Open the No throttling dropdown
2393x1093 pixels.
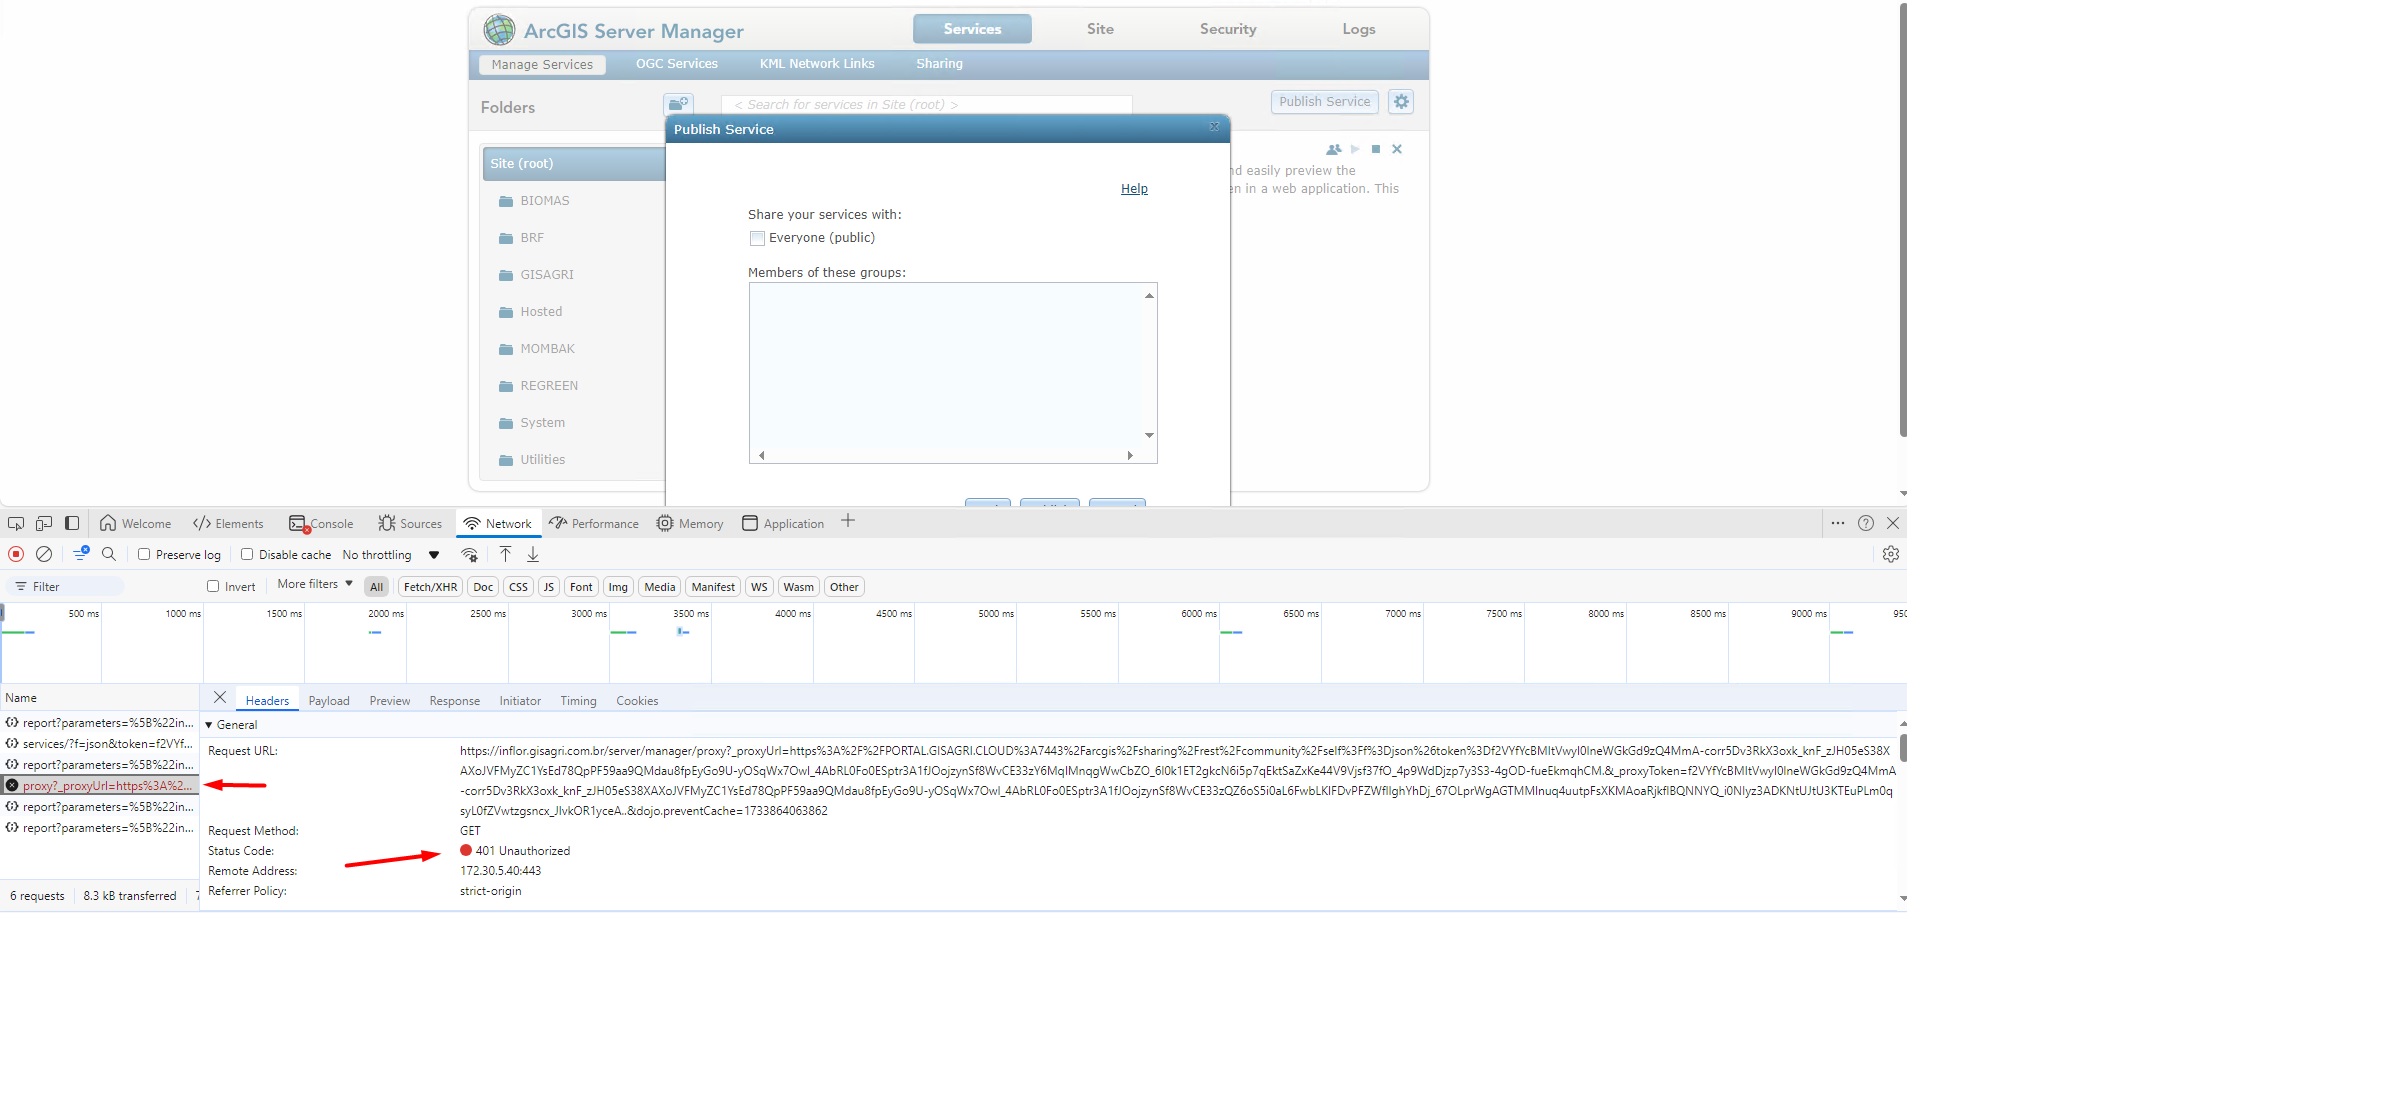pyautogui.click(x=390, y=555)
